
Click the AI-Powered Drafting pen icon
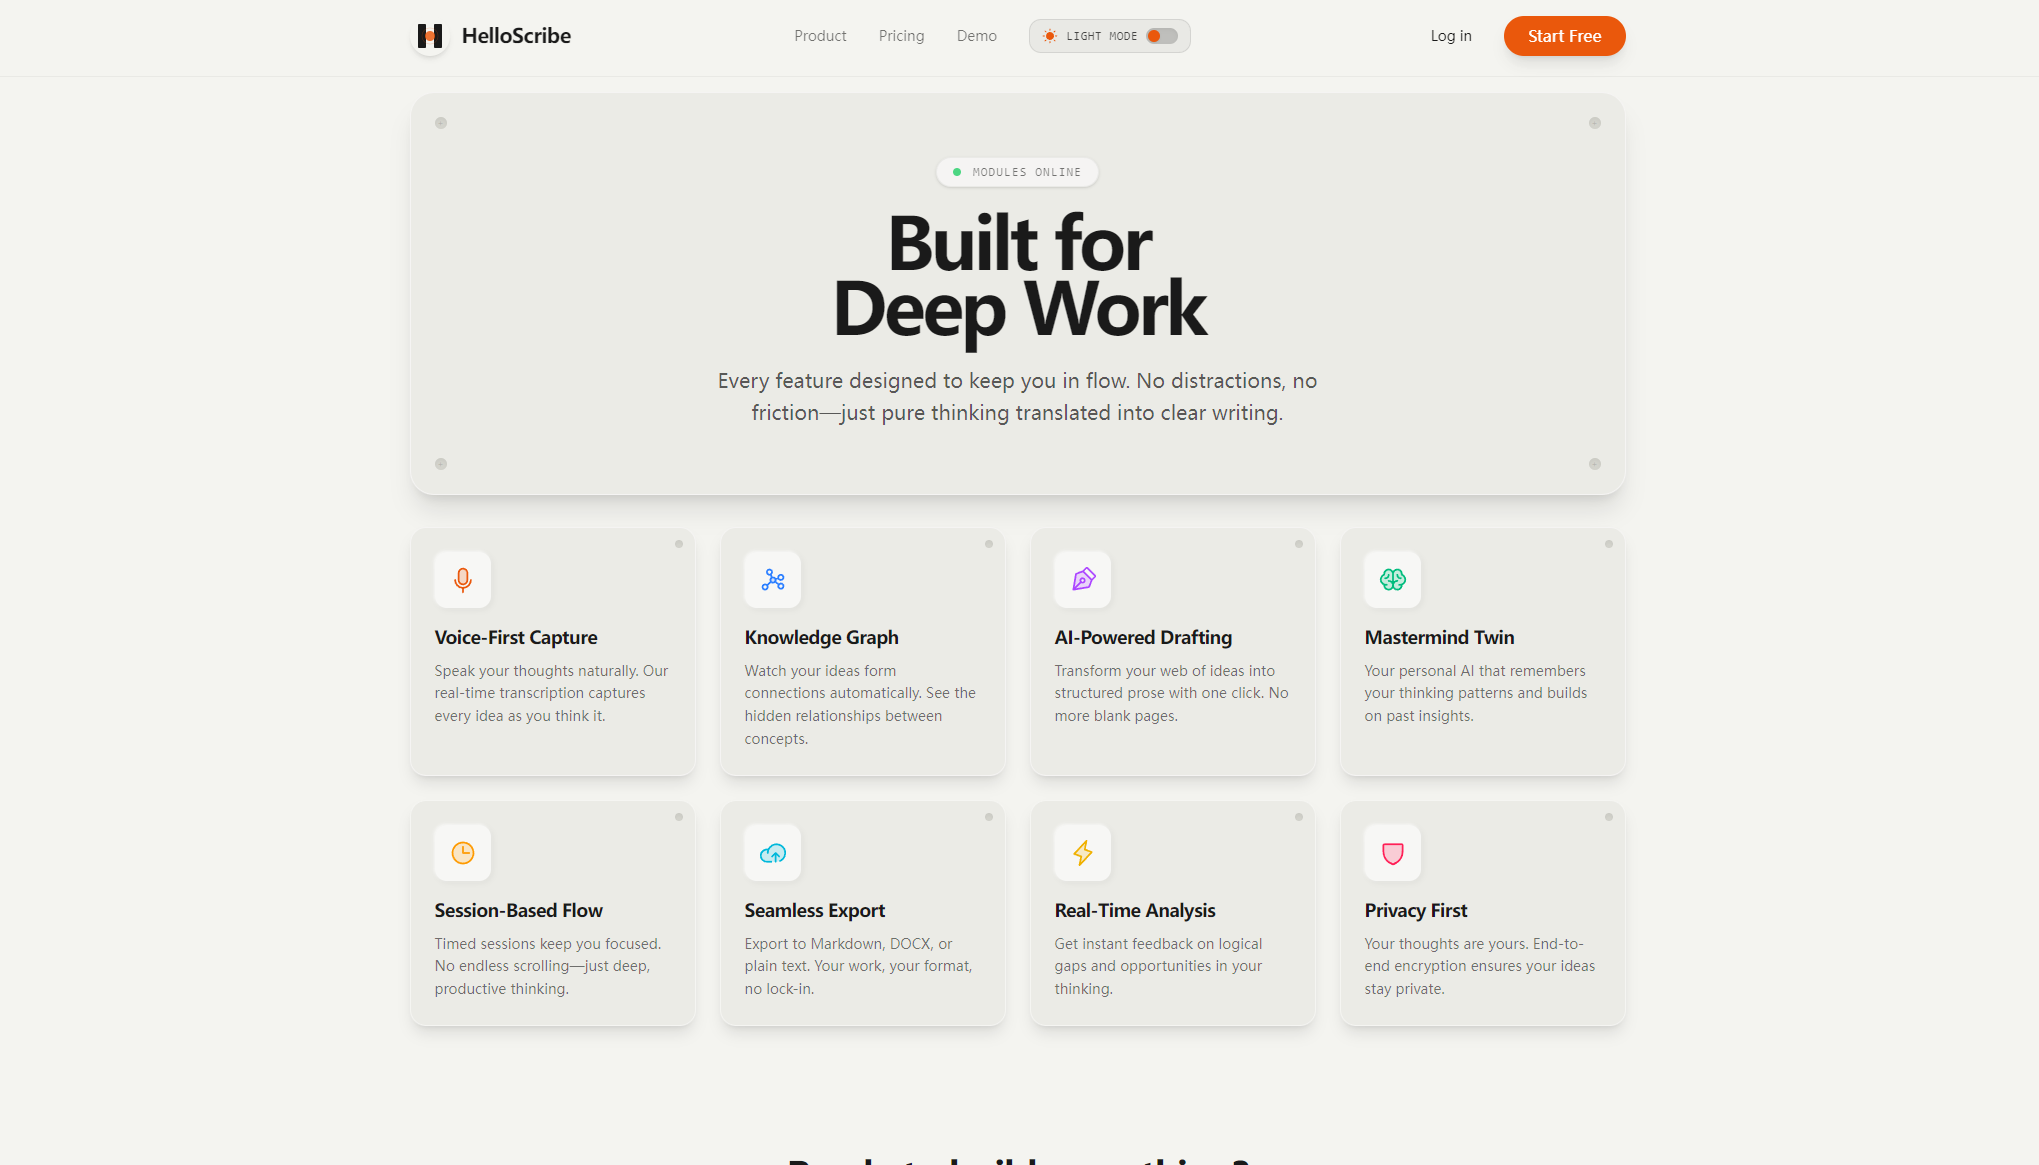coord(1082,579)
